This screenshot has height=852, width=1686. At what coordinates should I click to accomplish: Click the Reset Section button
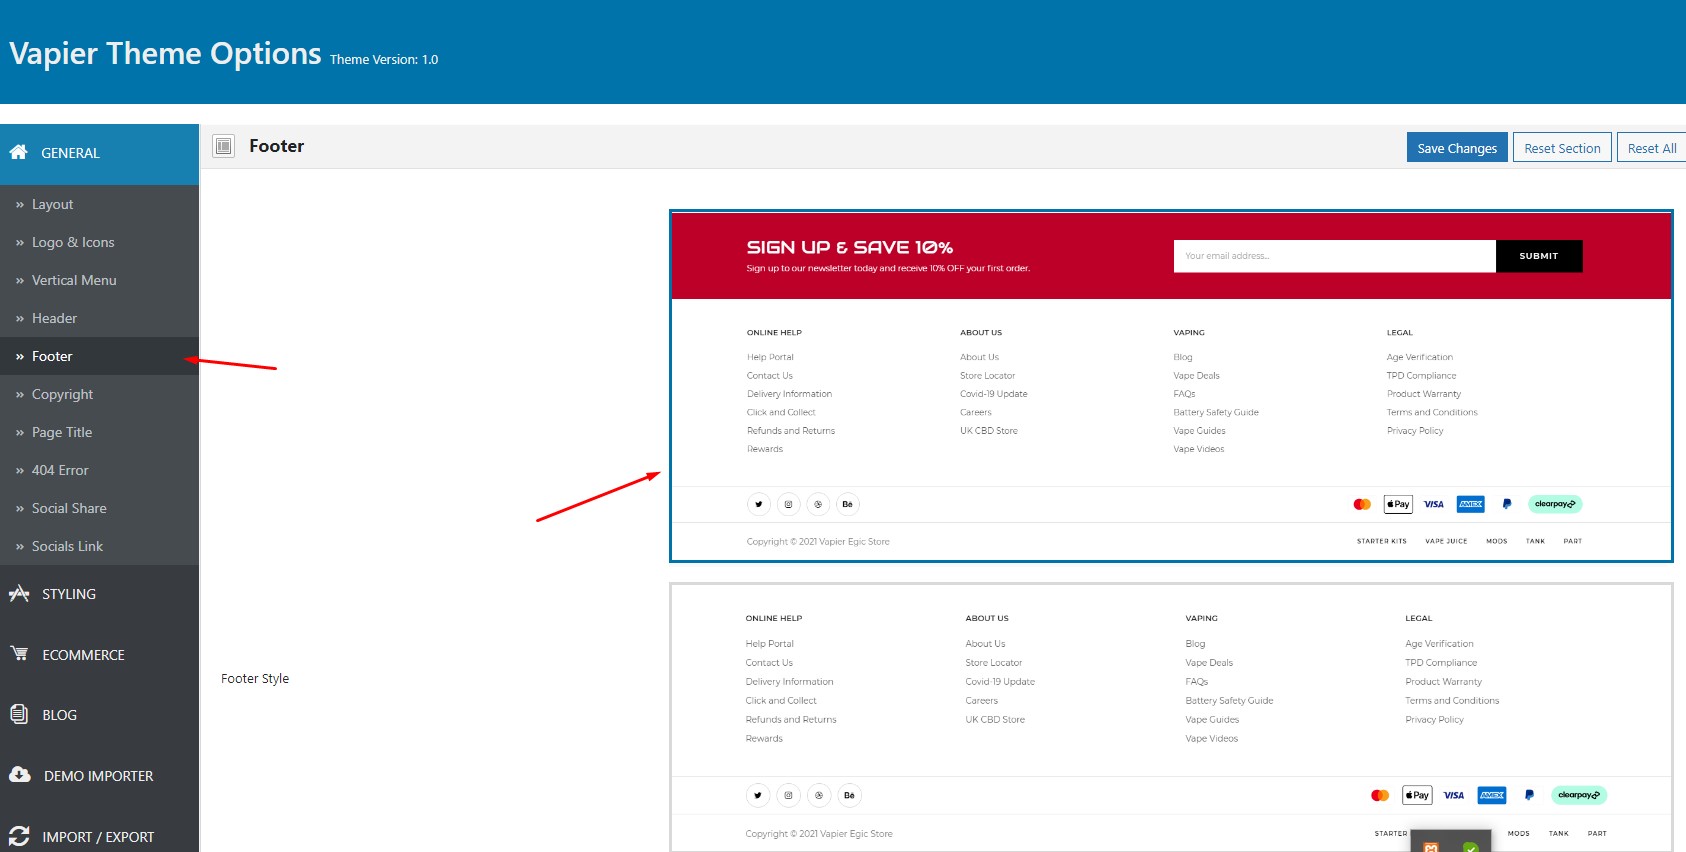(1562, 148)
